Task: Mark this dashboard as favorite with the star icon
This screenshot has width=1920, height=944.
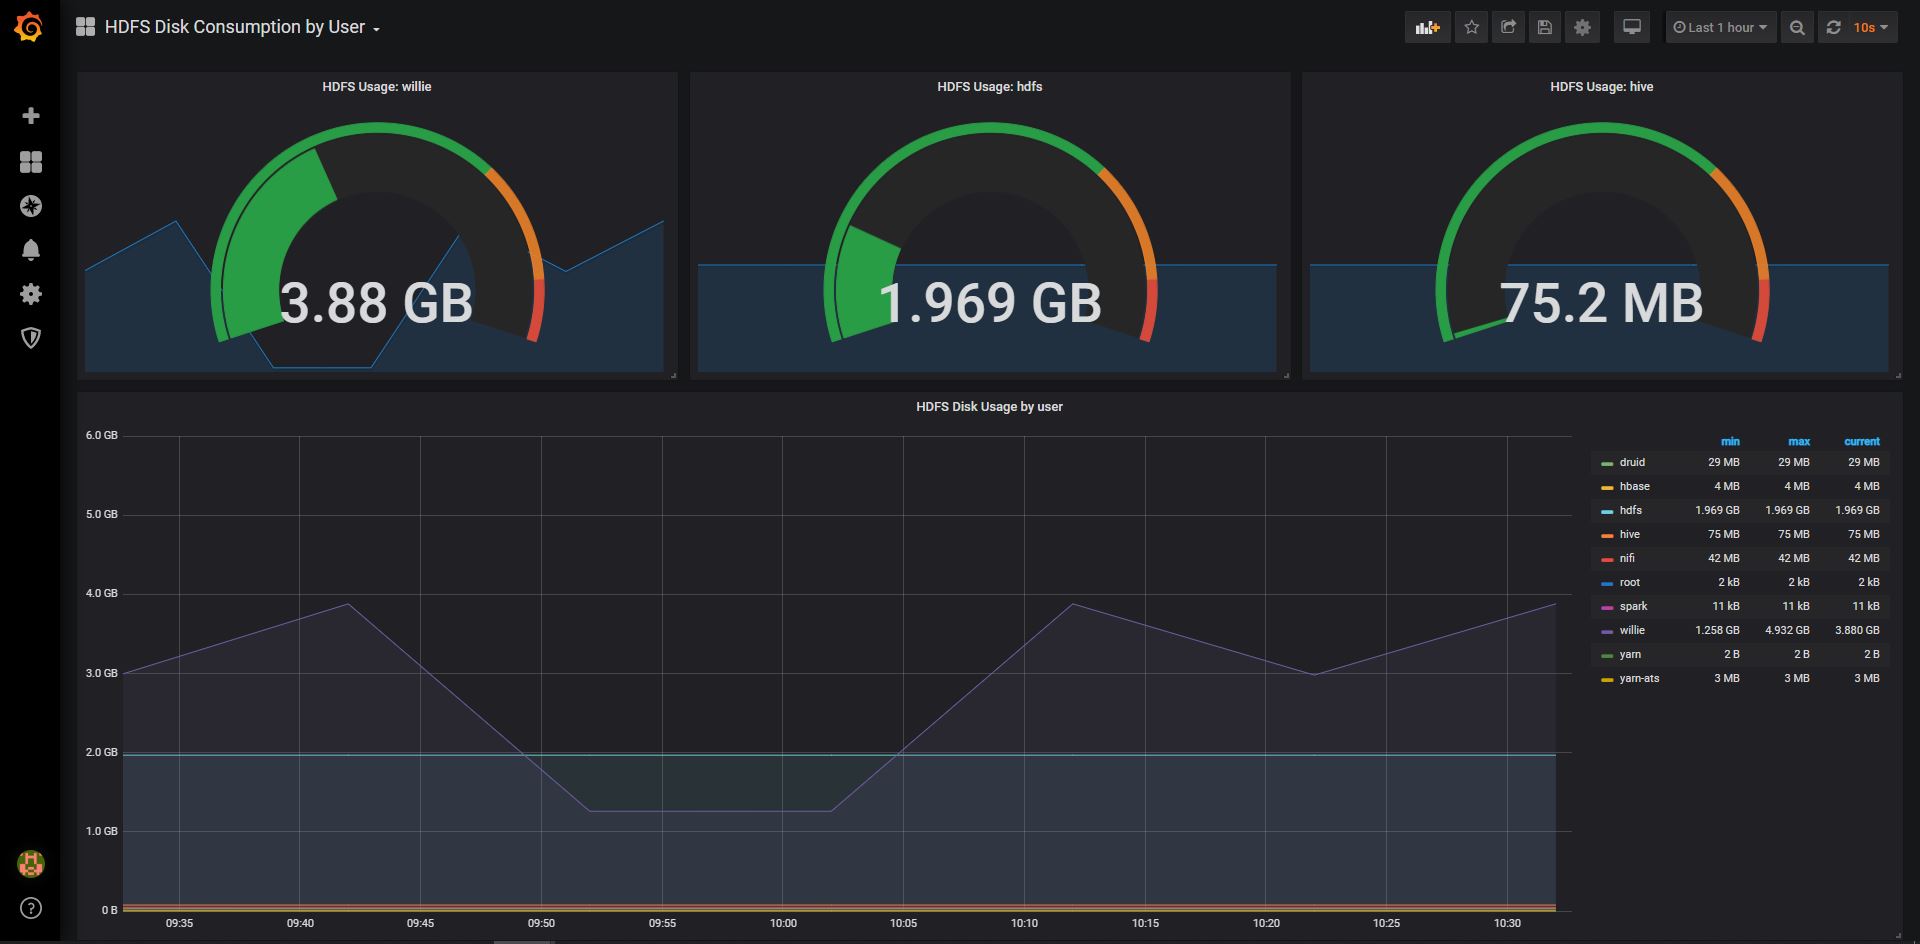Action: pos(1470,27)
